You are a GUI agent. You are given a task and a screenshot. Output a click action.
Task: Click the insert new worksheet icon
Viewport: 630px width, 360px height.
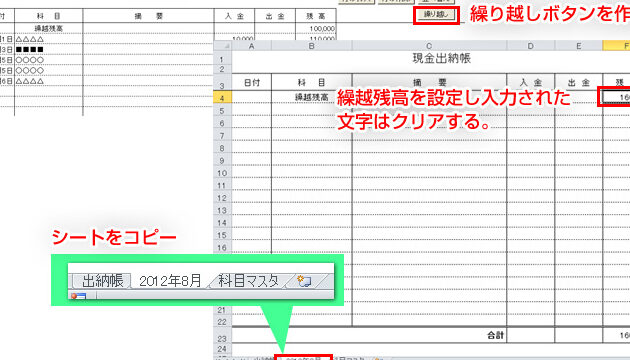point(304,280)
